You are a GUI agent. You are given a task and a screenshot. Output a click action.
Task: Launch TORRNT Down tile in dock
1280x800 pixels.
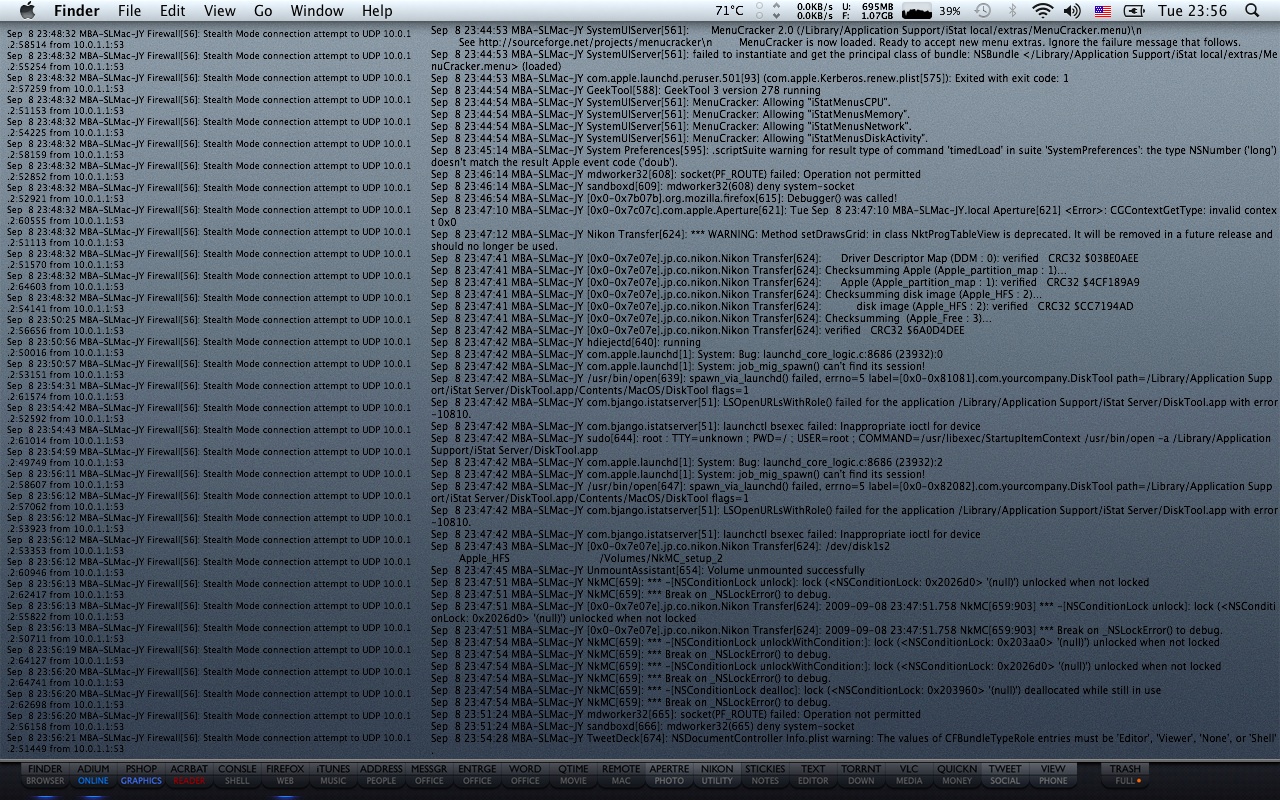point(861,775)
